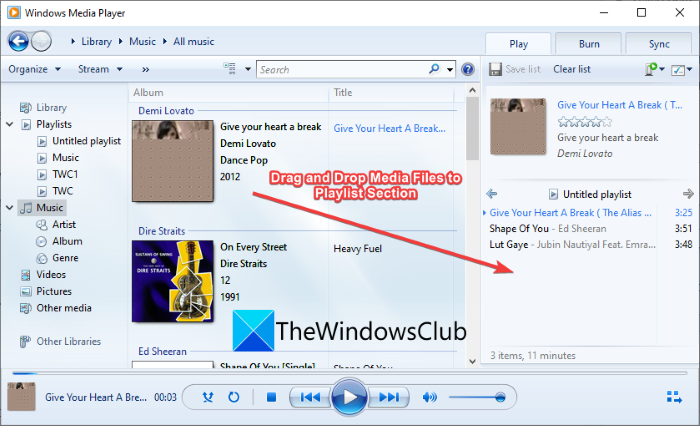Screen dimensions: 700x426
Task: Open the Pictures library item
Action: tap(54, 291)
